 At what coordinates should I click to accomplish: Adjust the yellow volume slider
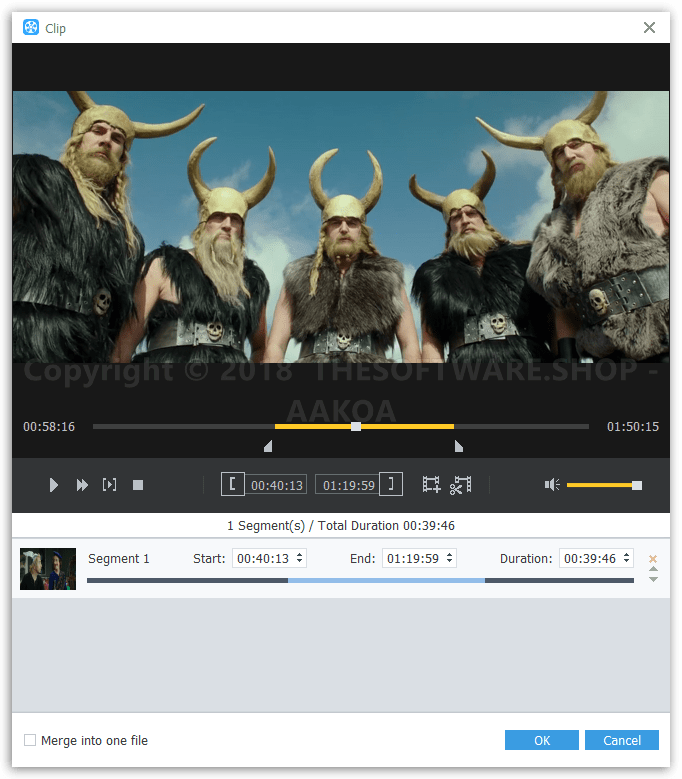(x=604, y=485)
